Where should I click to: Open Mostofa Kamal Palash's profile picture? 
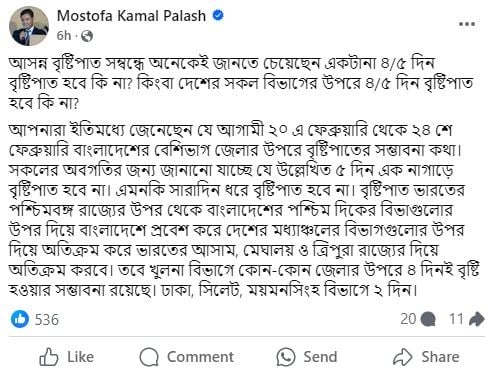pos(29,26)
